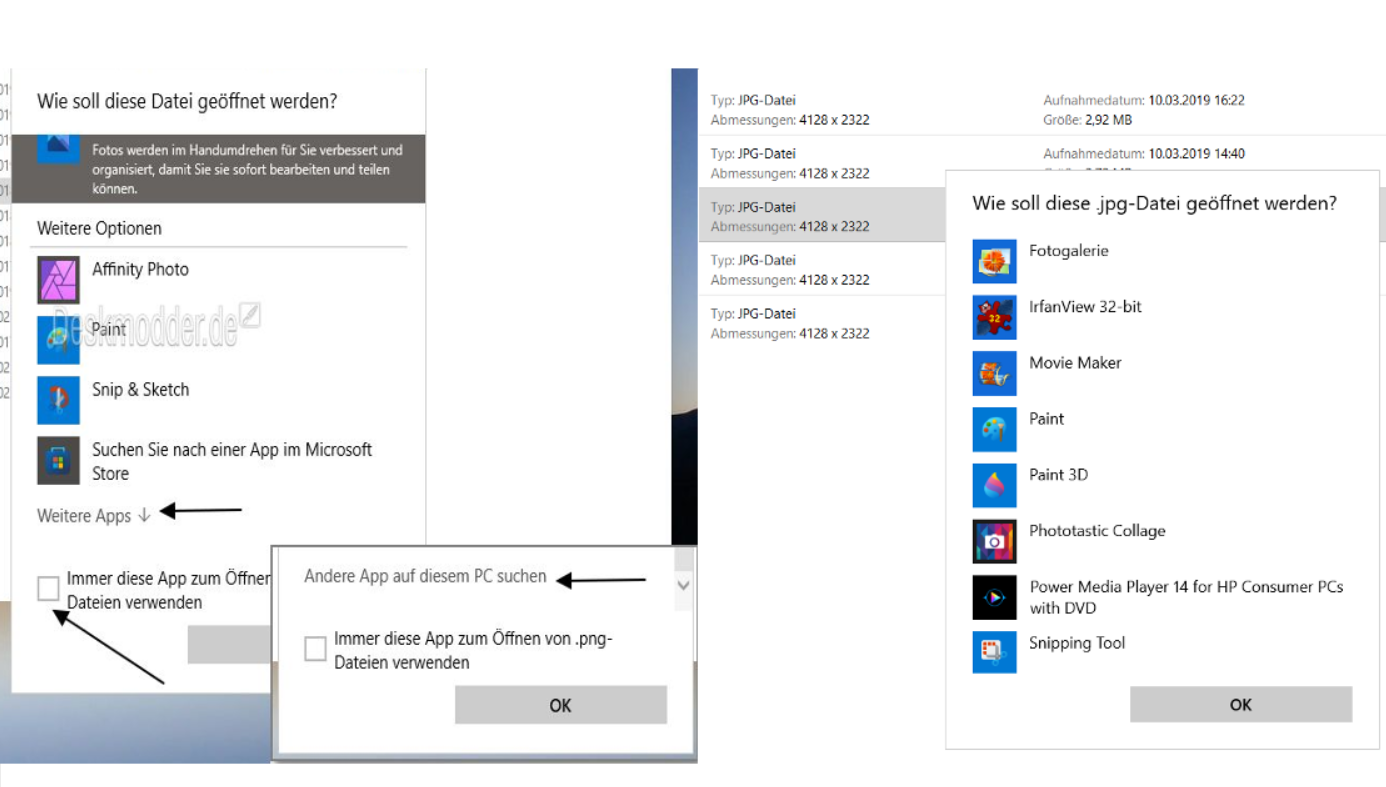Viewport: 1386px width, 787px height.
Task: Click 'Andere App auf diesem PC suchen'
Action: [425, 576]
